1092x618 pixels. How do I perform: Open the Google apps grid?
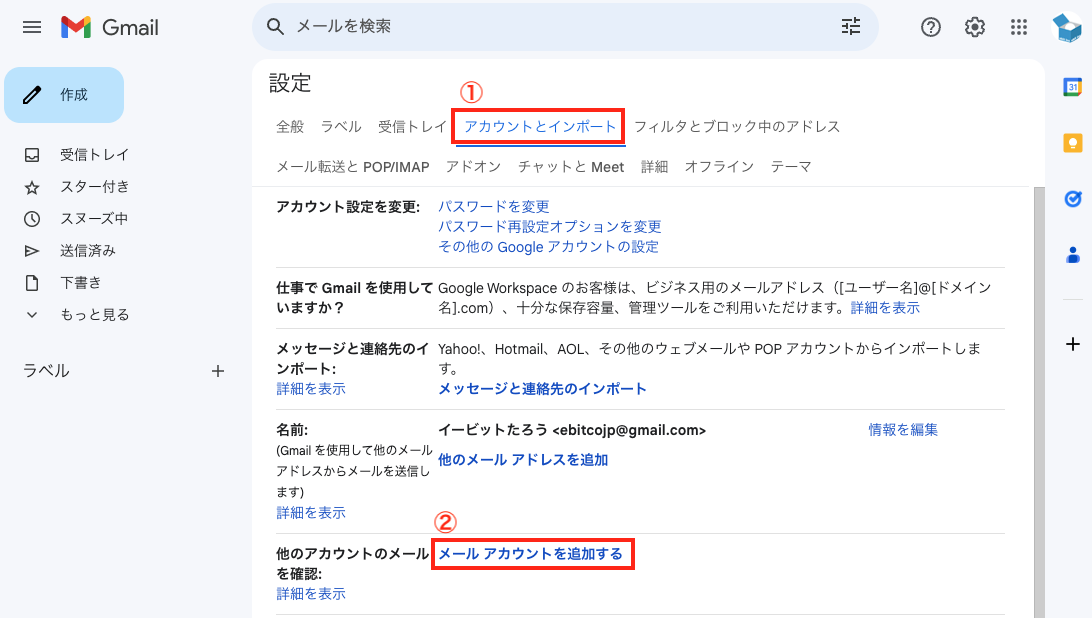point(1019,27)
